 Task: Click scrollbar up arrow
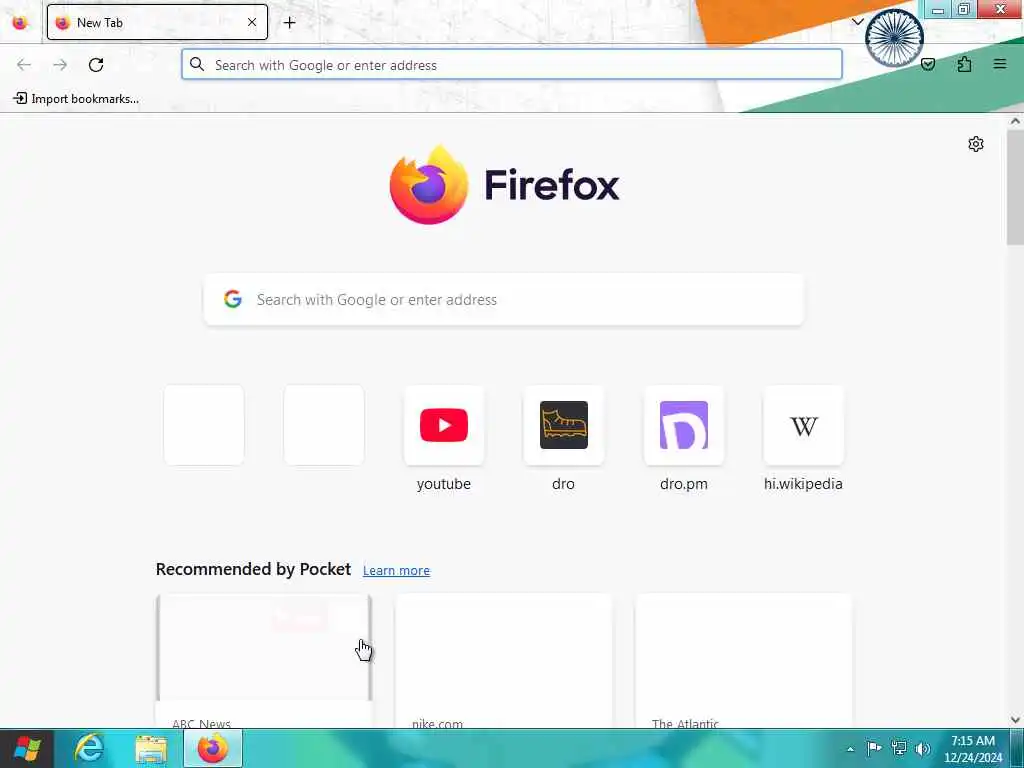pyautogui.click(x=1015, y=121)
